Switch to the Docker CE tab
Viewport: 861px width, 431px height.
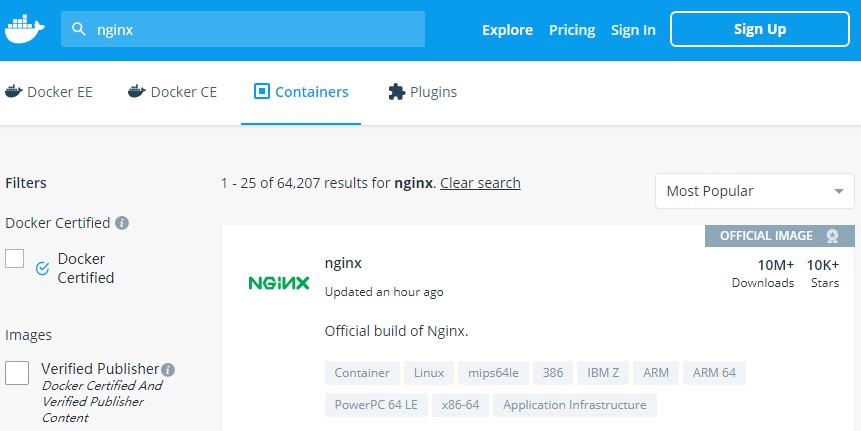click(x=172, y=92)
